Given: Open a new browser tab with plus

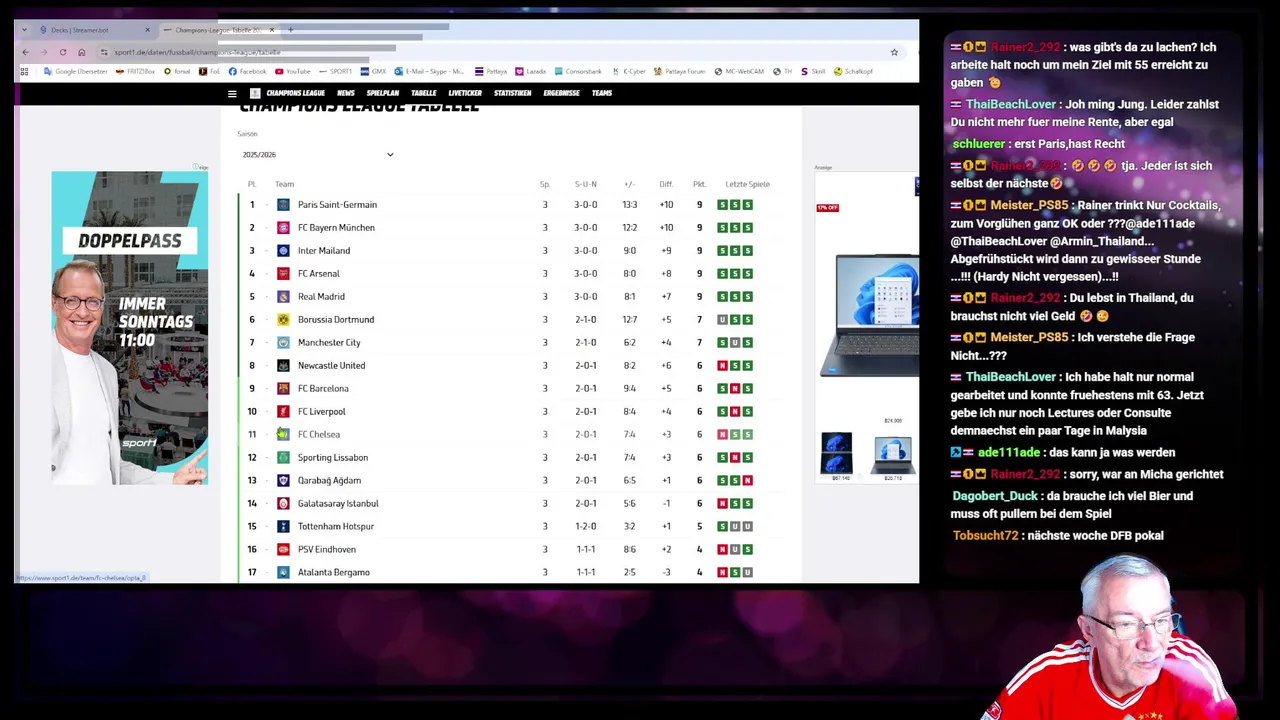Looking at the screenshot, I should (x=290, y=30).
